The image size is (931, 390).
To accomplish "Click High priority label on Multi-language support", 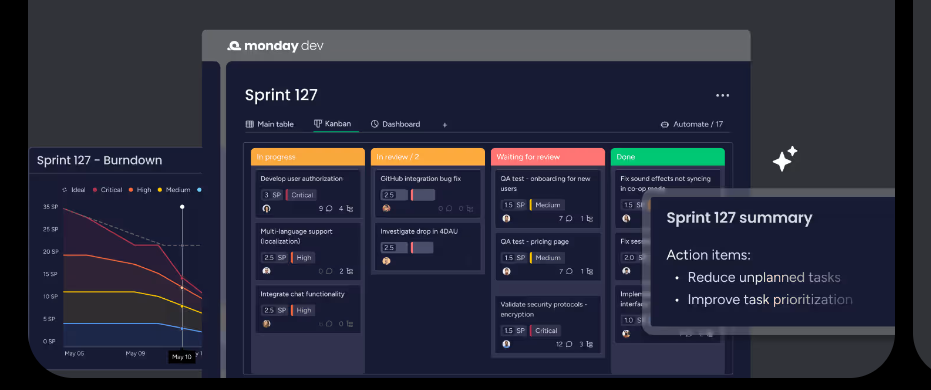I will pos(303,258).
